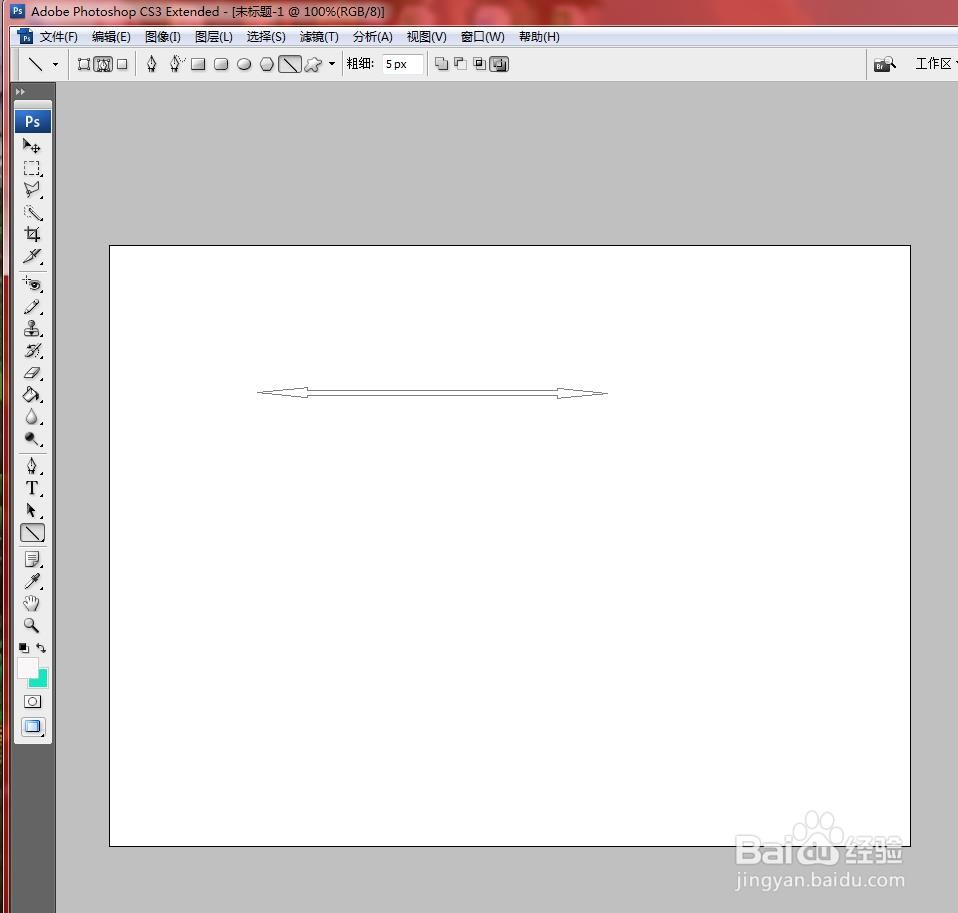Toggle Quick Mask mode
Viewport: 958px width, 913px height.
point(32,702)
